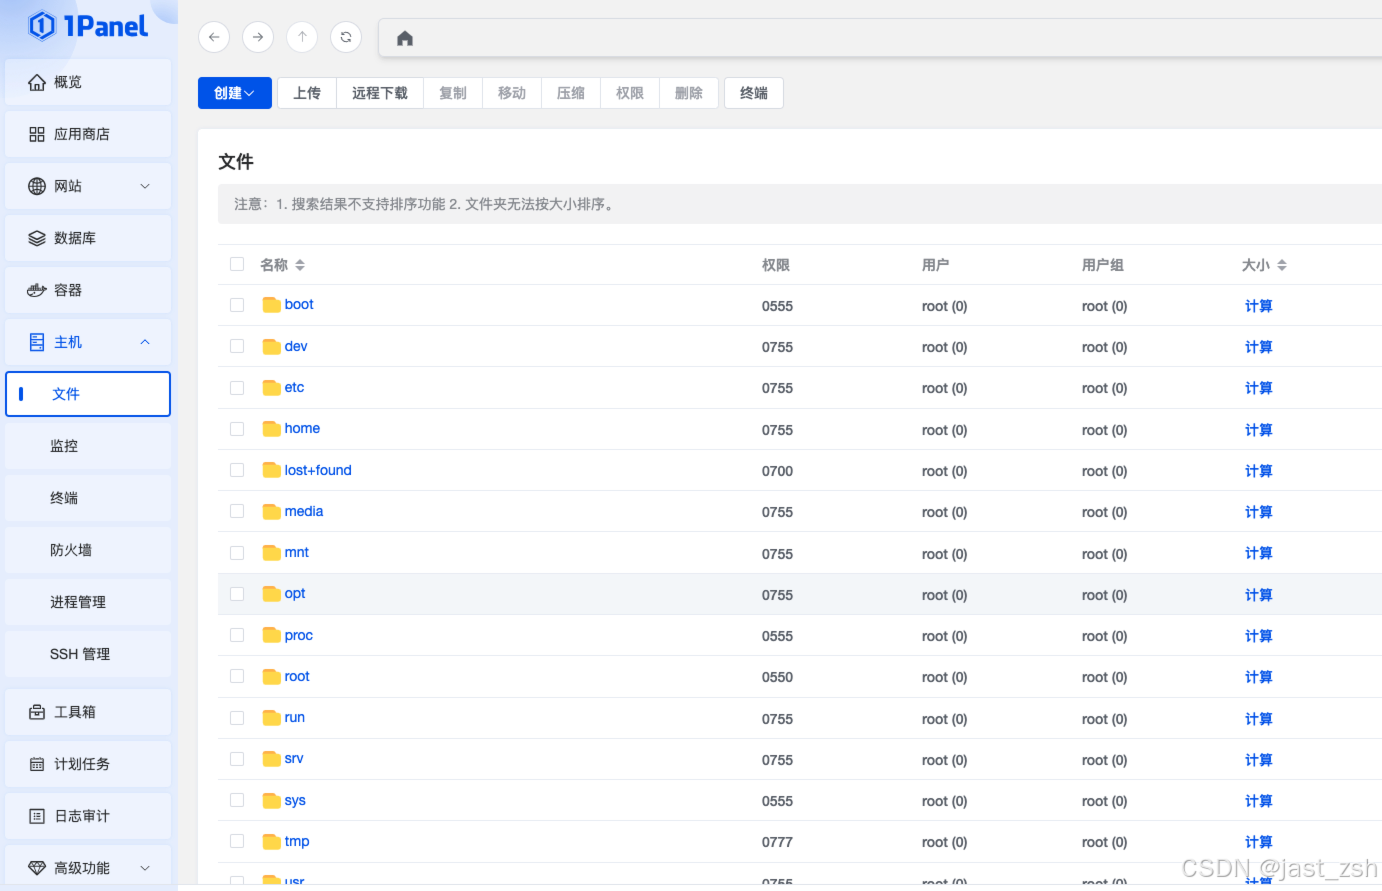Open the proc folder name link
This screenshot has width=1382, height=891.
click(x=299, y=635)
